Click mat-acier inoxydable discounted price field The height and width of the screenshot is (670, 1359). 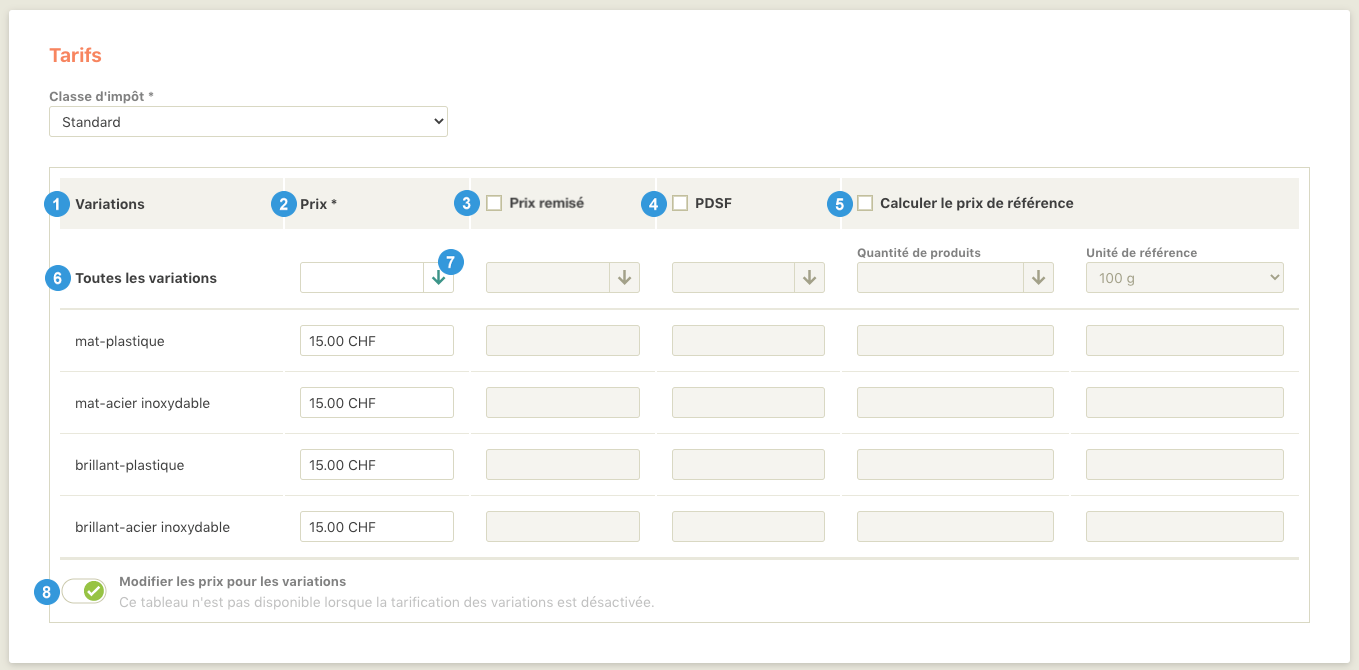pyautogui.click(x=563, y=403)
